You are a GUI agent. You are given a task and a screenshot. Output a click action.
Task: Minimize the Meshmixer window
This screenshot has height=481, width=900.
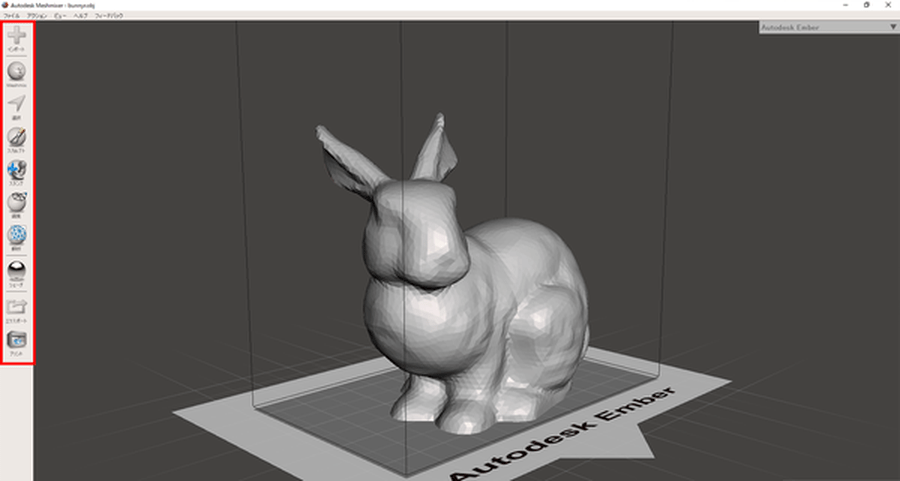tap(846, 5)
